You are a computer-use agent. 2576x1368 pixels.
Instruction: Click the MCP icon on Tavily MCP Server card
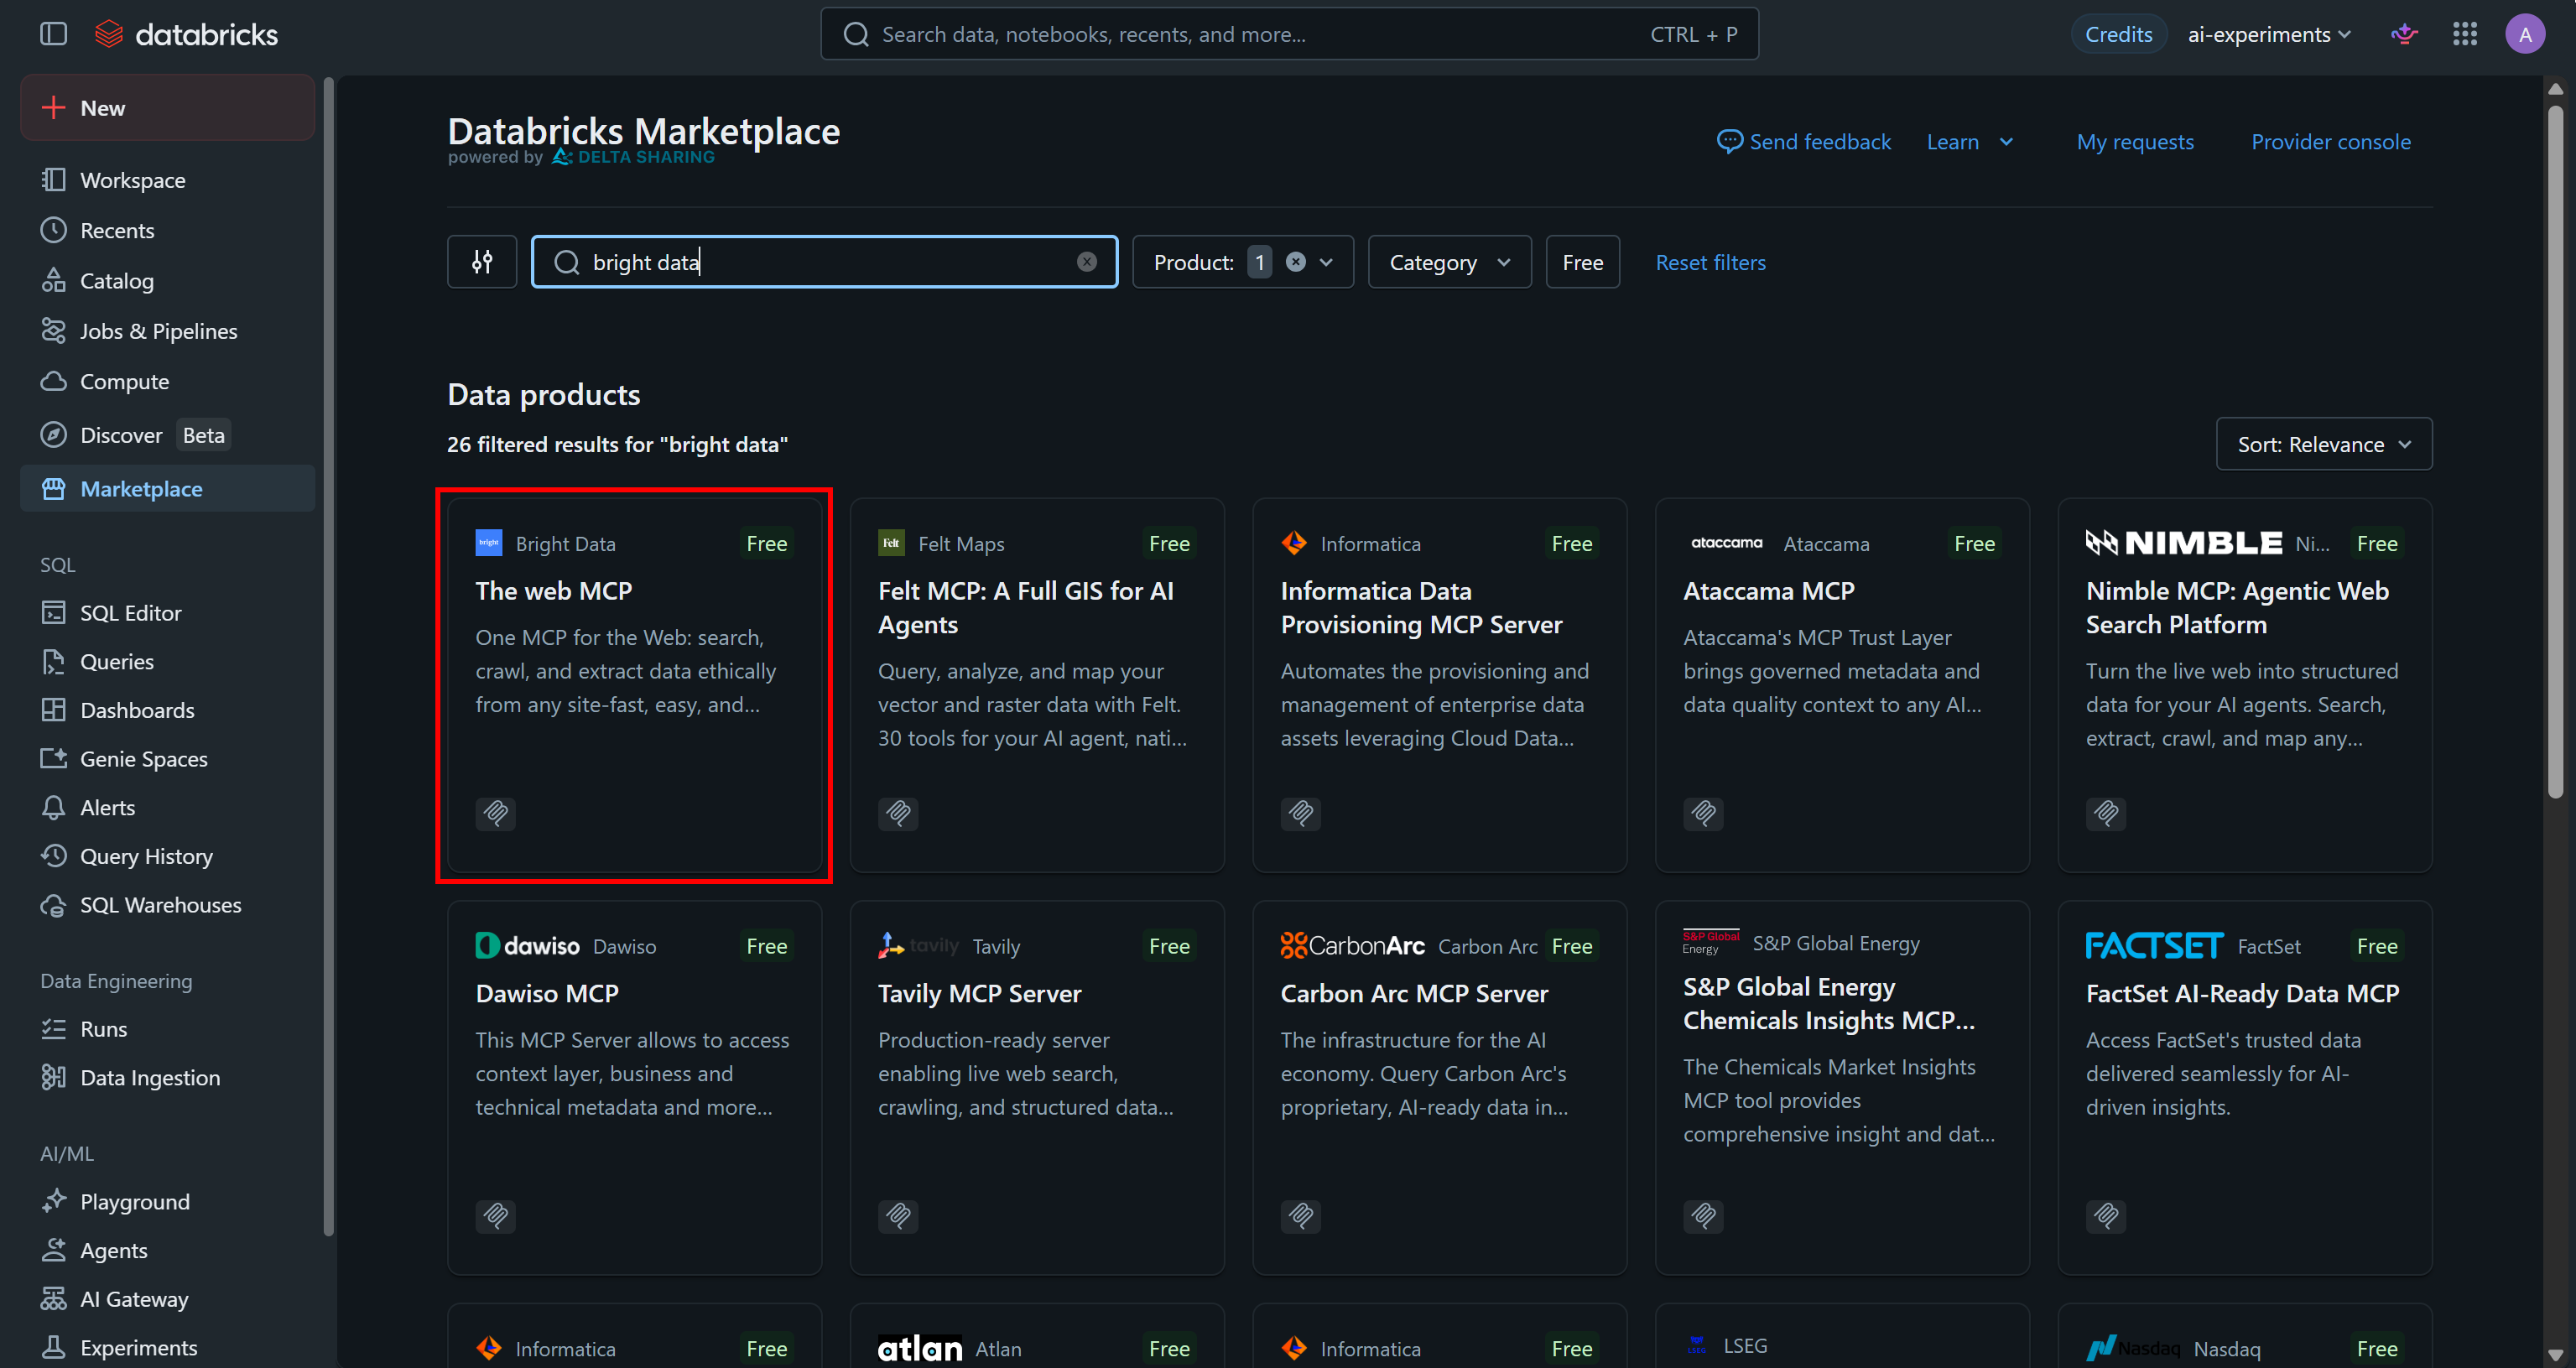point(898,1216)
